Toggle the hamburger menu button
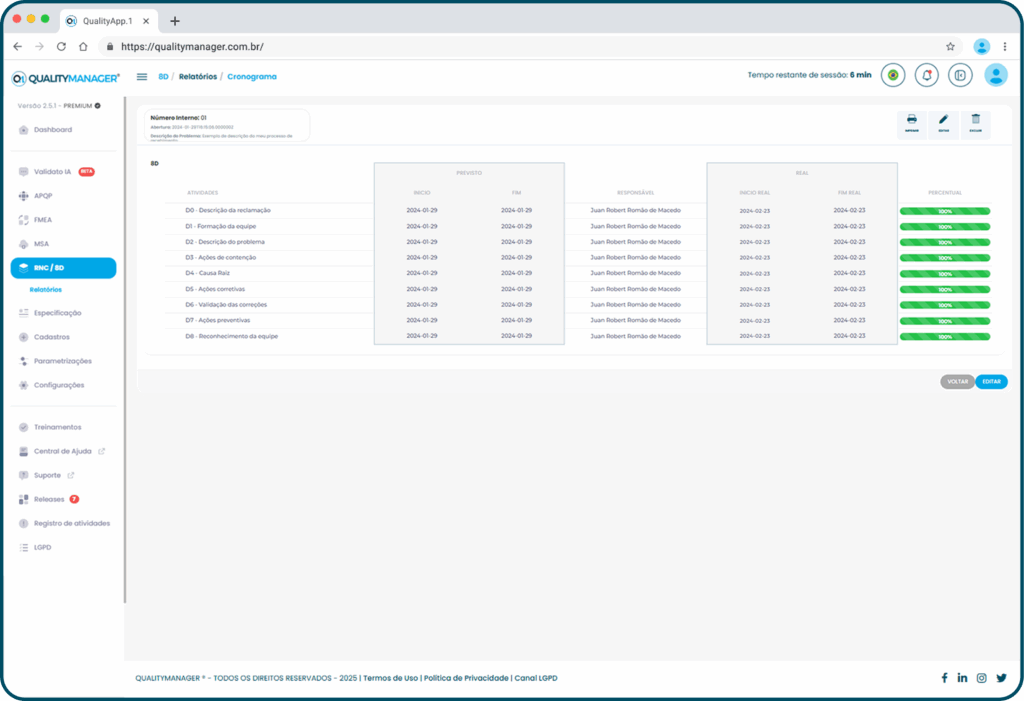Screen dimensions: 1024x701 pyautogui.click(x=141, y=76)
